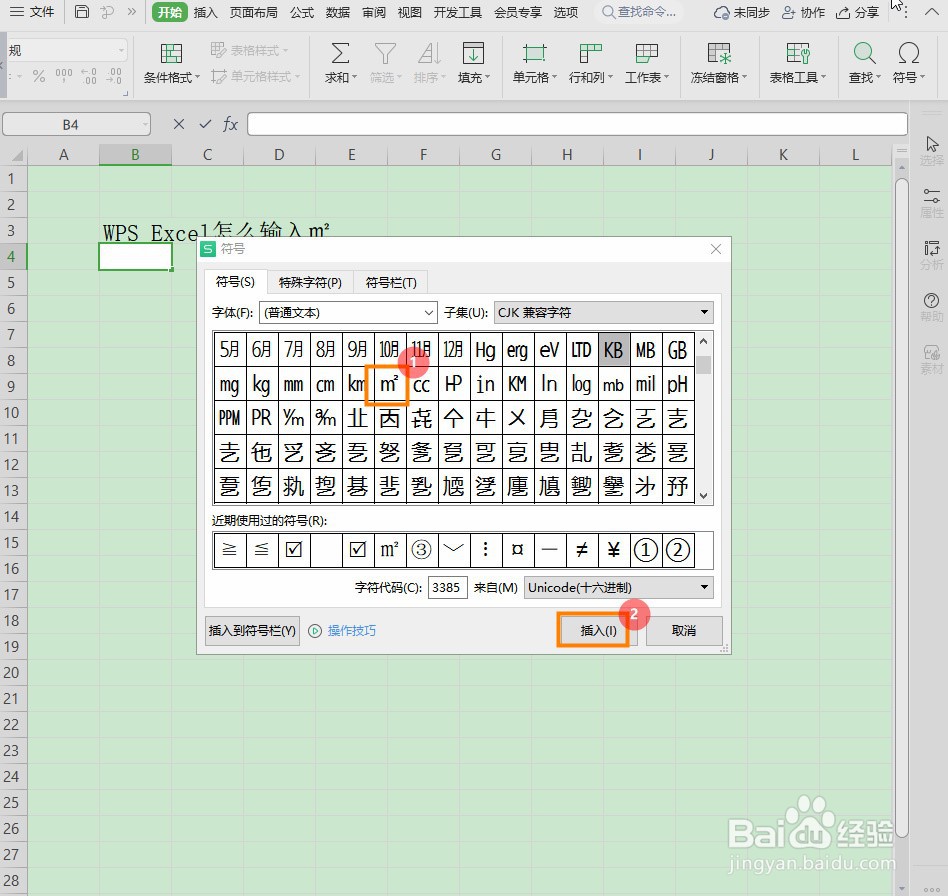Switch to 特殊字符(P) tab

[x=310, y=282]
